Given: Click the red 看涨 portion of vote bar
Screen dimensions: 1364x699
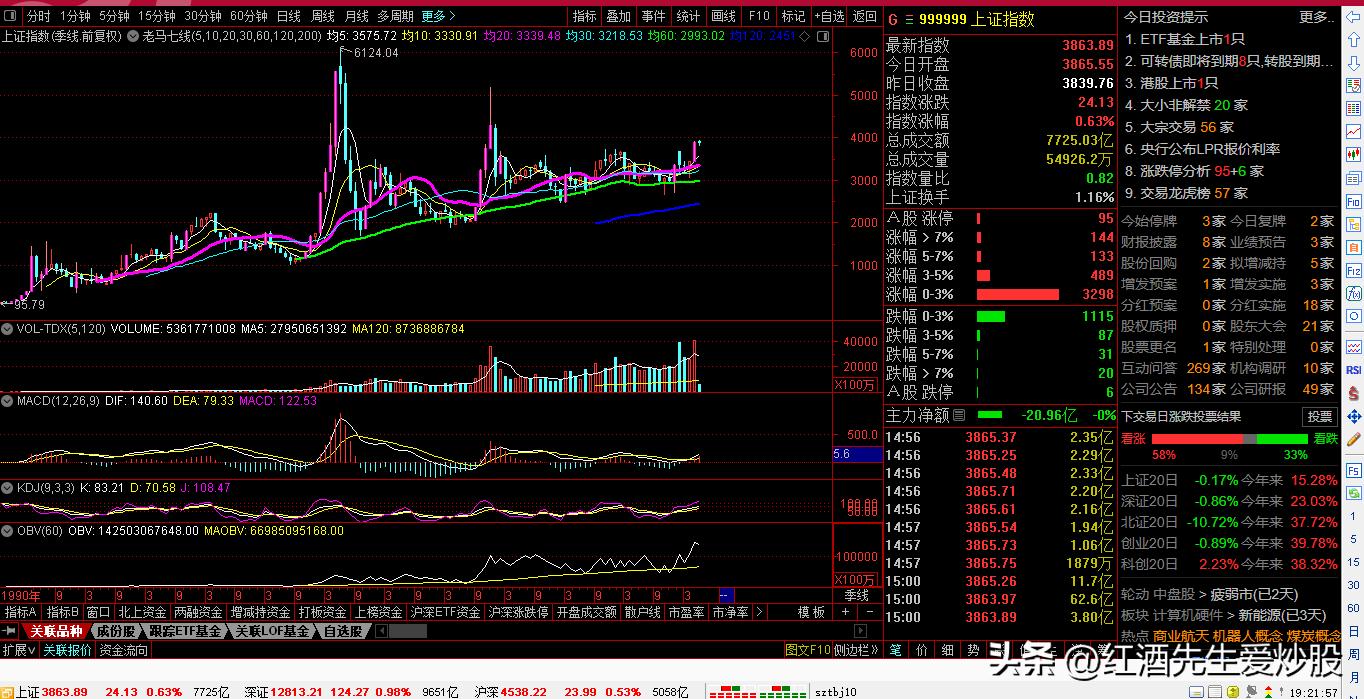Looking at the screenshot, I should (x=1181, y=439).
